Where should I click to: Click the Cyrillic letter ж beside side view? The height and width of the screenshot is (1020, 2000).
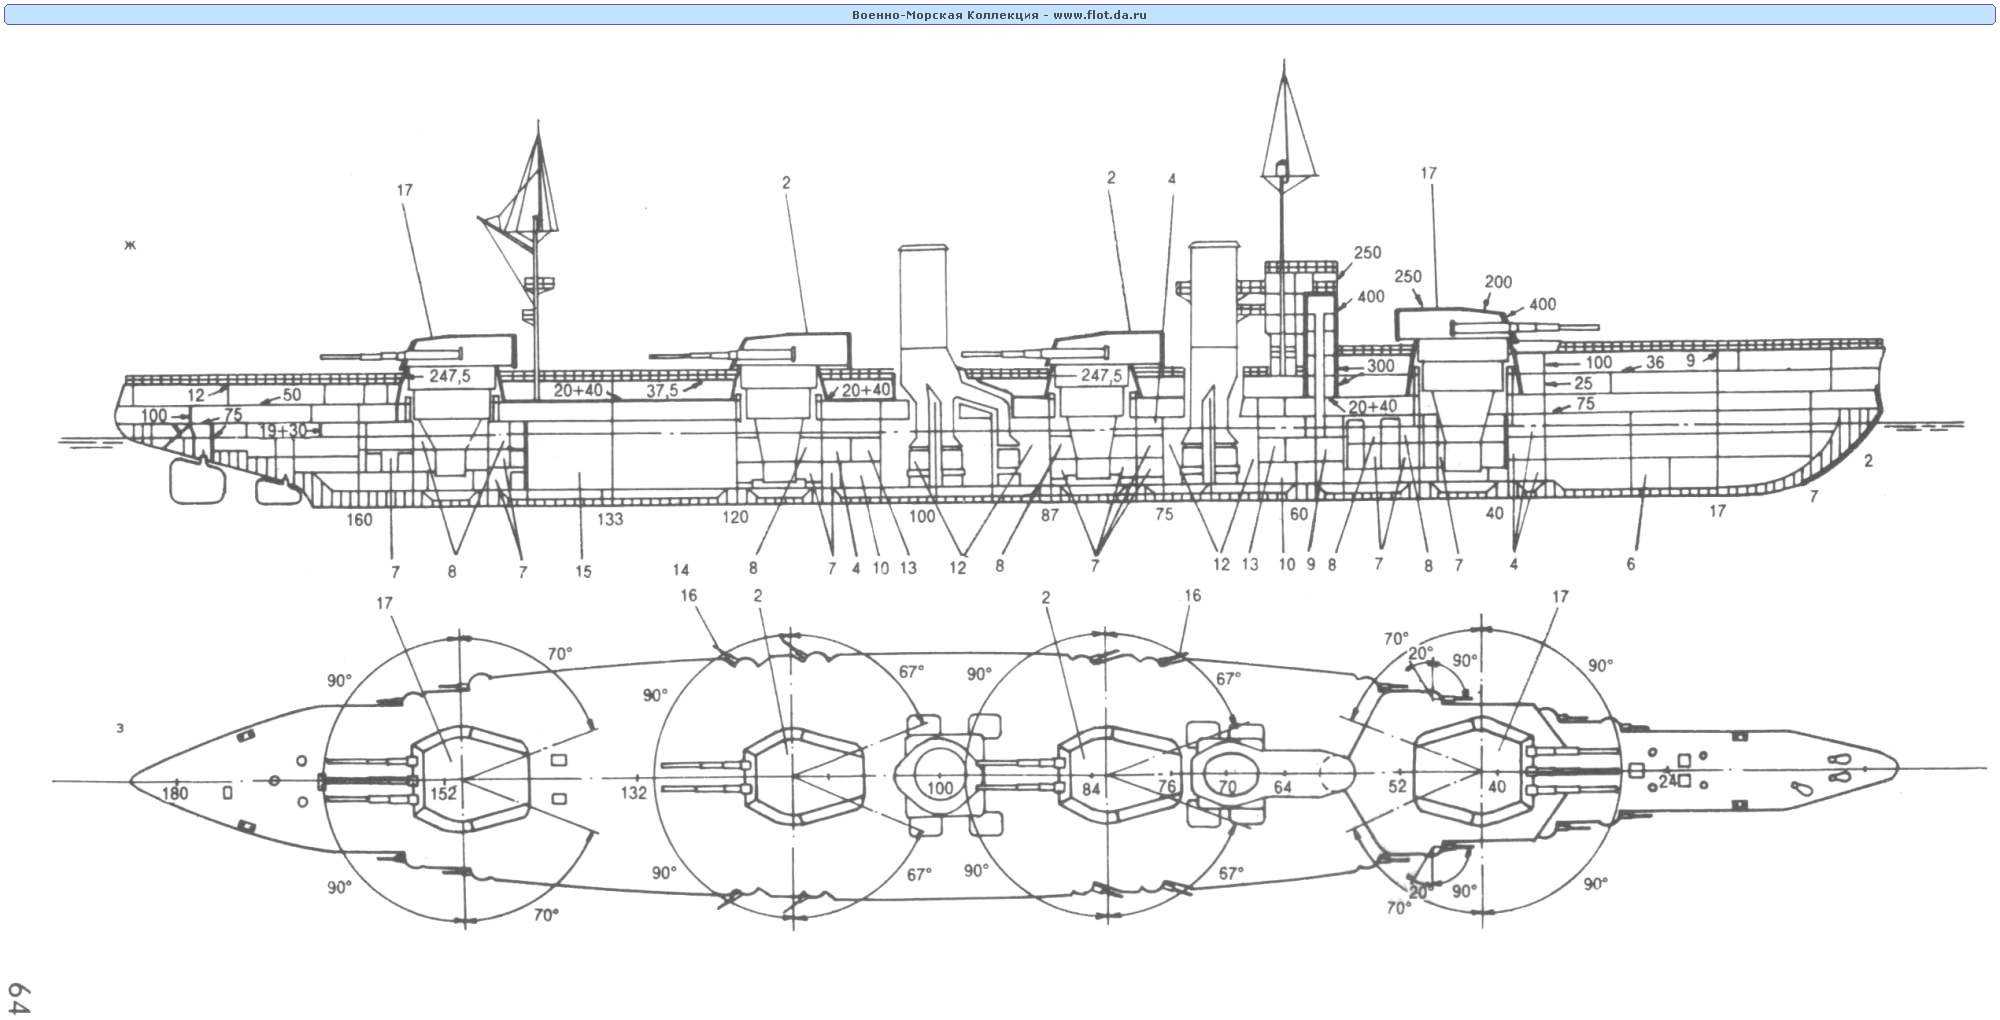point(129,245)
